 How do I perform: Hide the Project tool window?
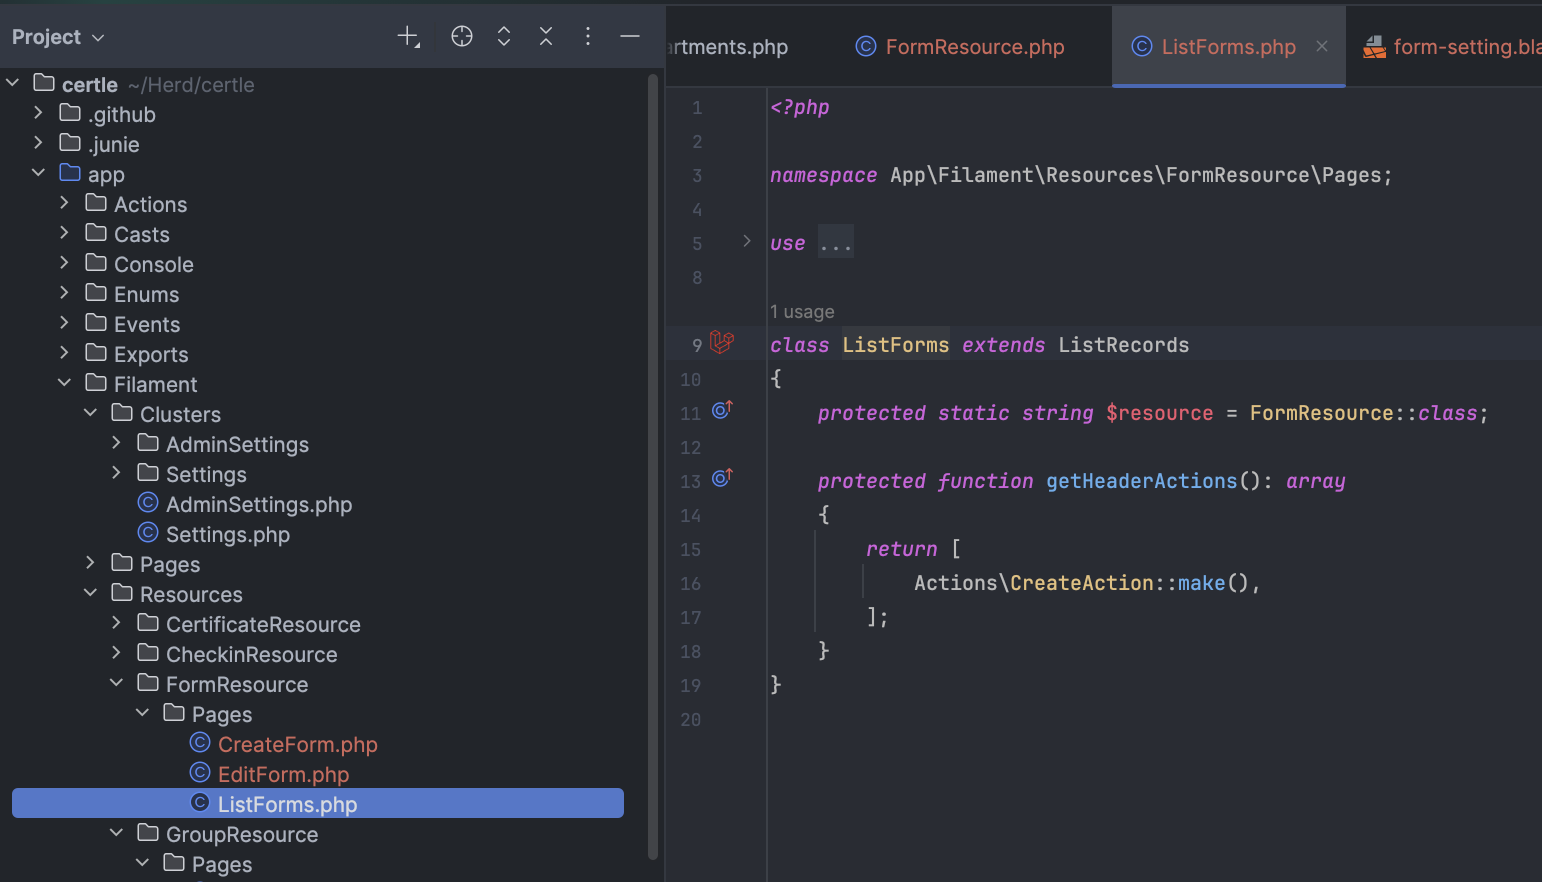point(630,37)
